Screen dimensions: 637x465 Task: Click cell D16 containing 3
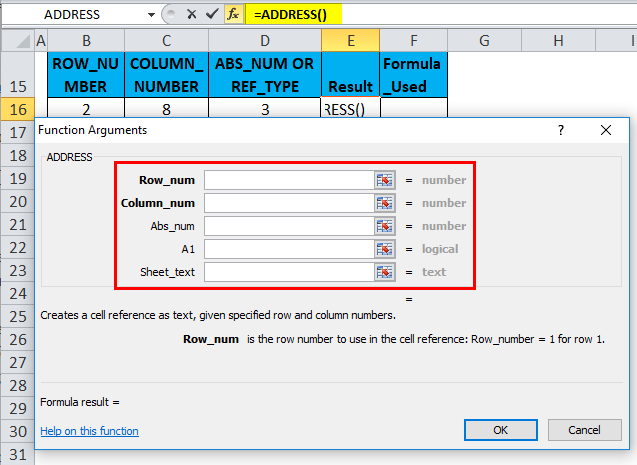265,109
